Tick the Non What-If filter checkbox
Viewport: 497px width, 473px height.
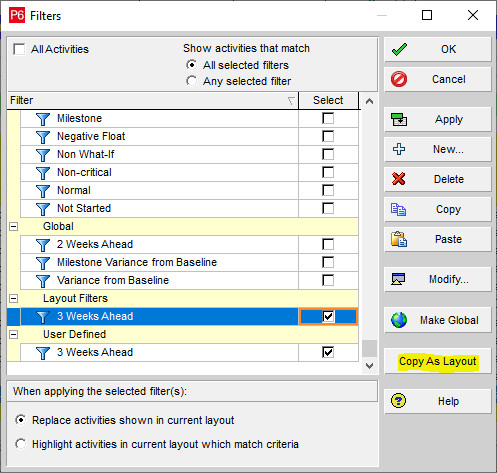pos(328,154)
